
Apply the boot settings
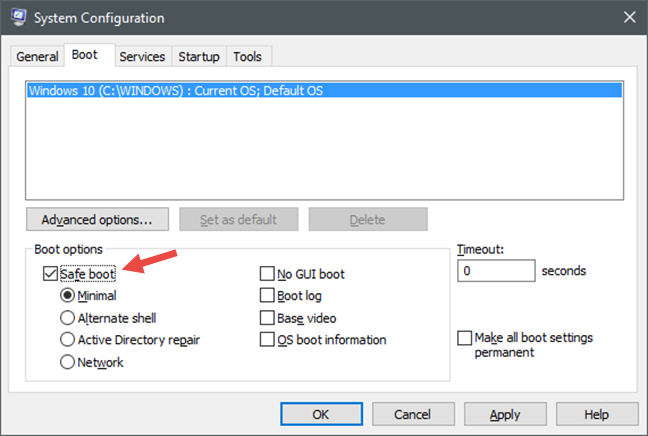505,414
